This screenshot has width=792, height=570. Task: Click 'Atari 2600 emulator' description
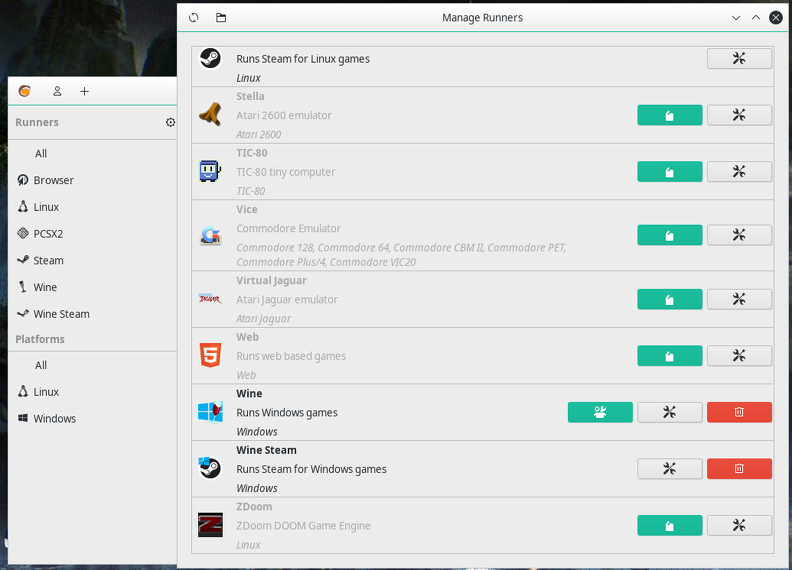click(284, 115)
